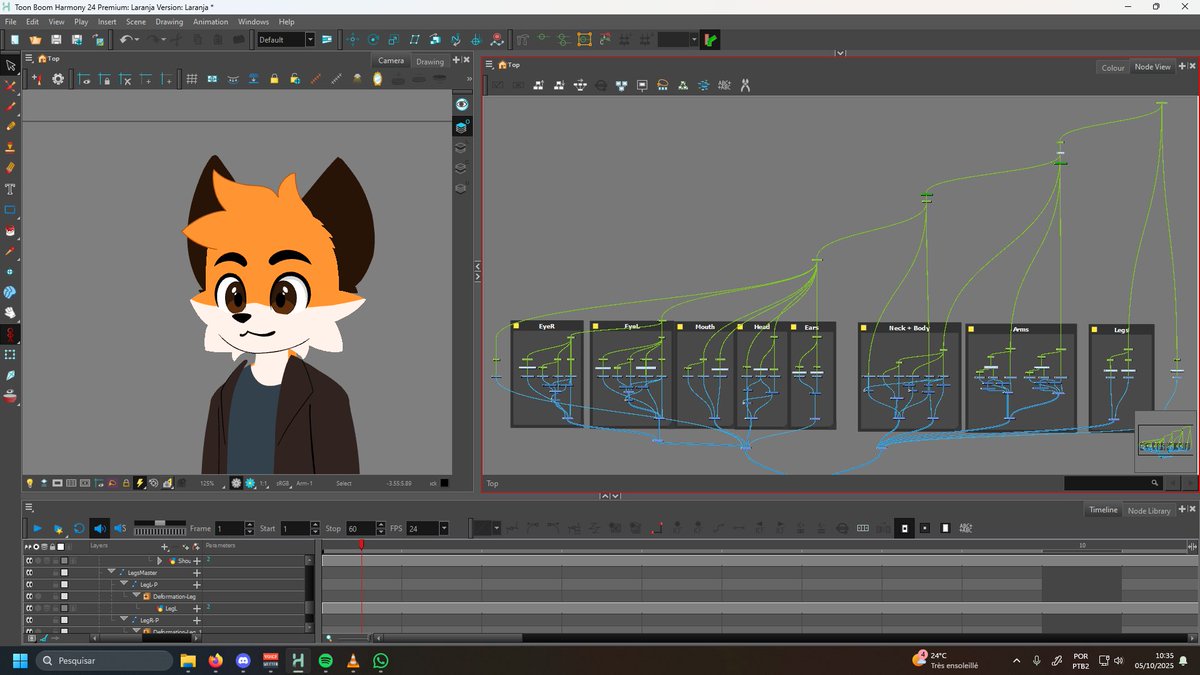This screenshot has width=1200, height=675.
Task: Switch to the Colour tab
Action: [1113, 68]
